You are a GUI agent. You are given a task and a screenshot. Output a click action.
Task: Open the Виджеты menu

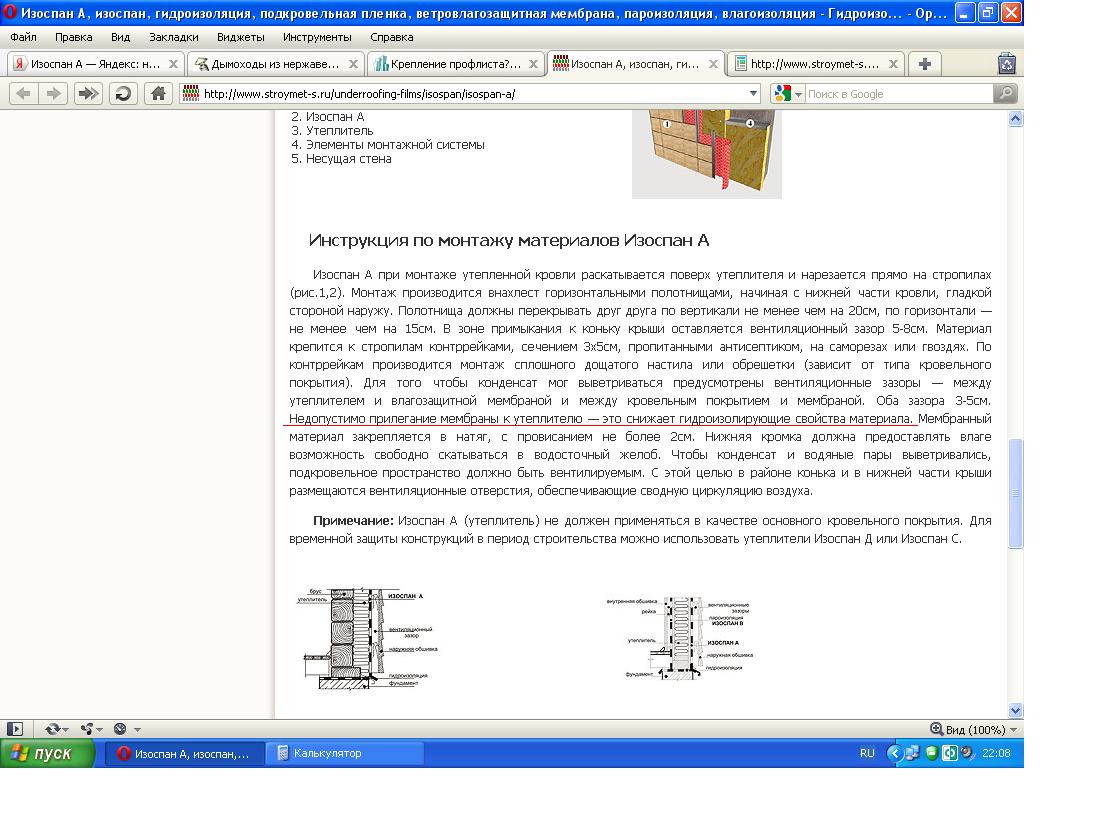coord(241,37)
